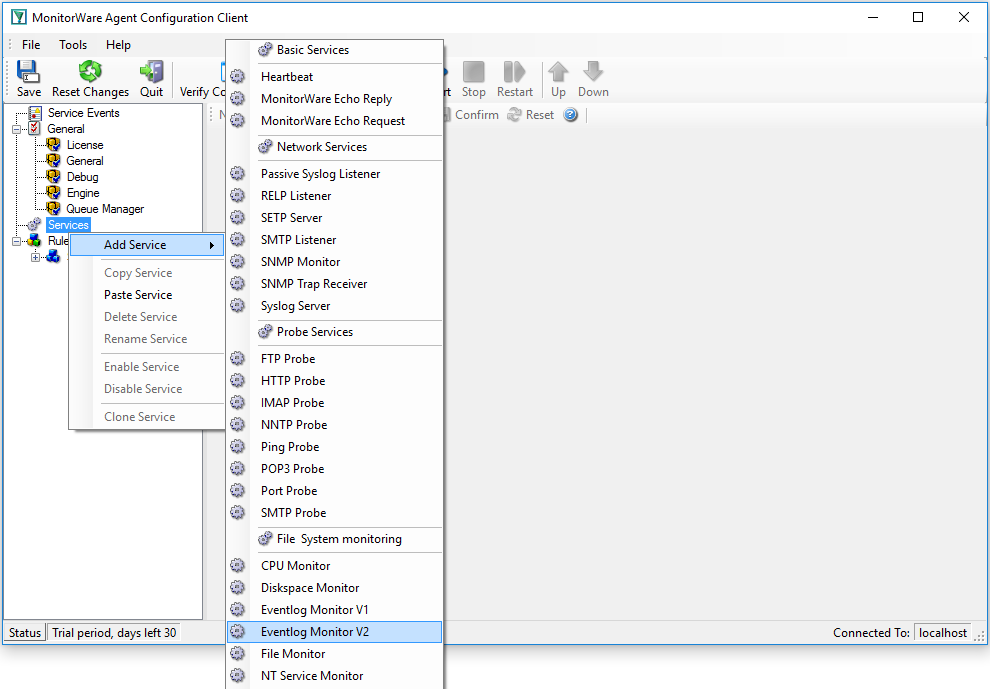The image size is (990, 689).
Task: Add a POP3 Probe service
Action: 335,469
